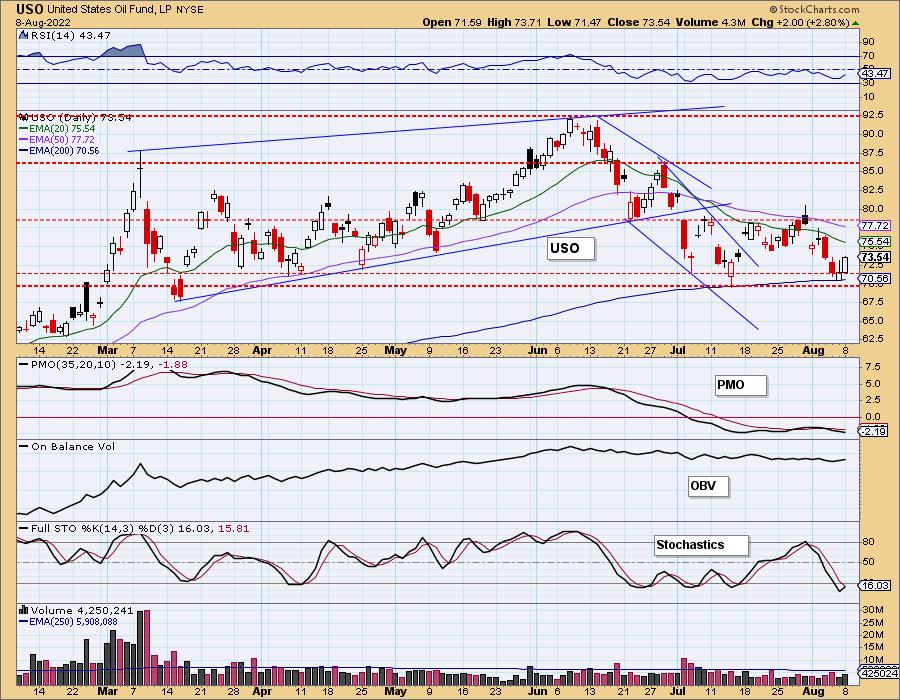The image size is (900, 700).
Task: Click the RSI(14) indicator icon
Action: coord(24,35)
